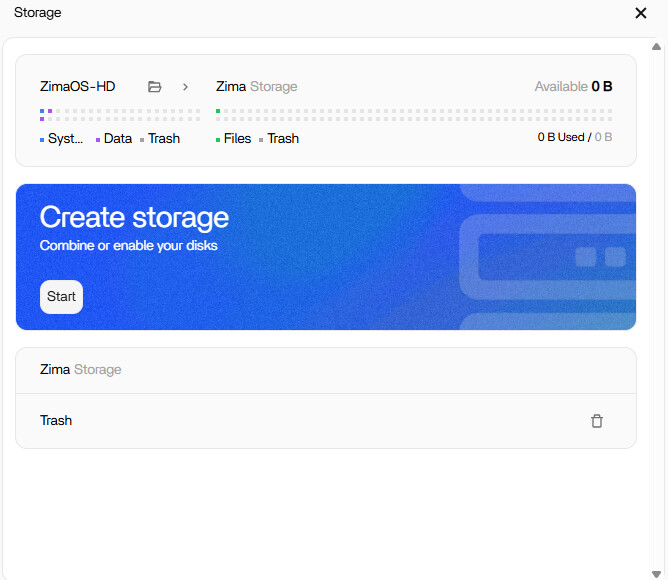
Task: Click Combine or enable your disks text
Action: tap(129, 245)
